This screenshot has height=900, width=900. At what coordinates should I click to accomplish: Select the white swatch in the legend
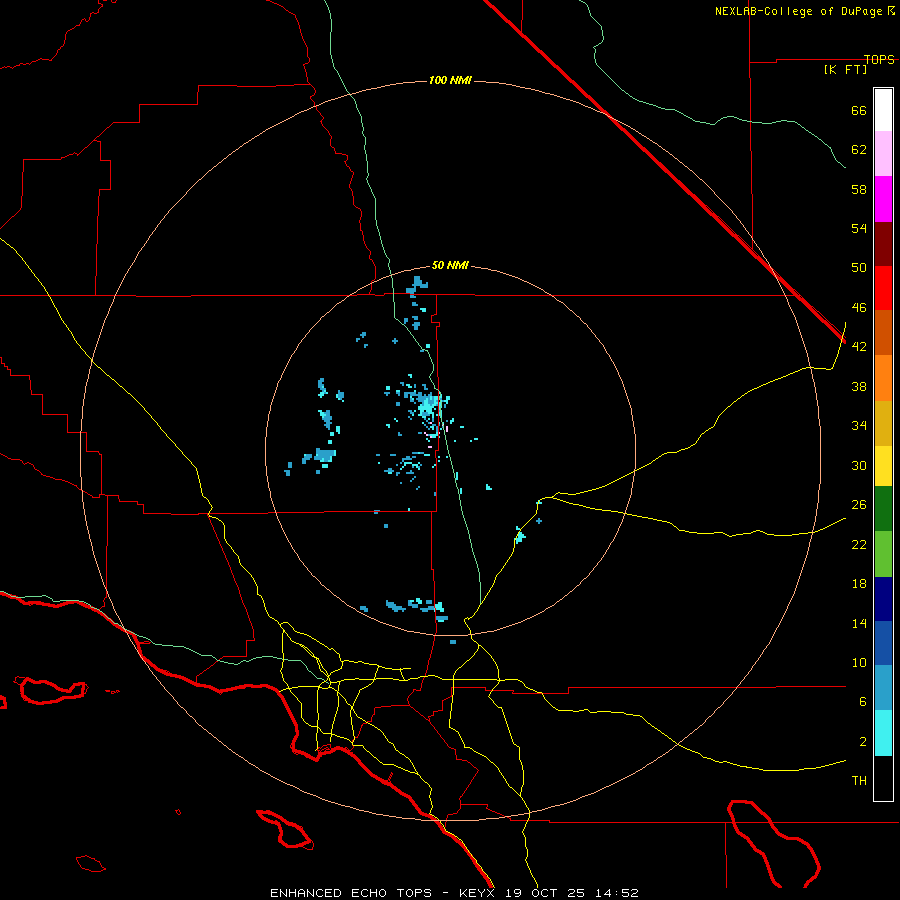[x=883, y=109]
